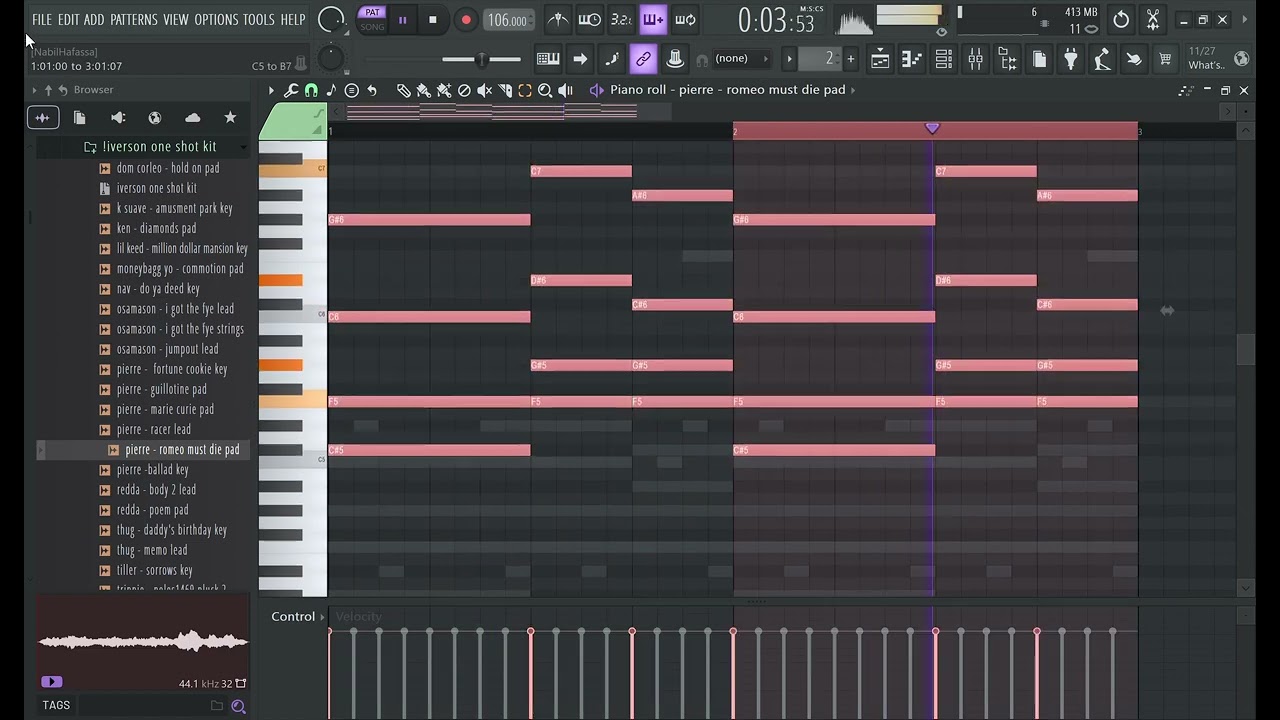
Task: Select the slice tool
Action: (x=505, y=90)
